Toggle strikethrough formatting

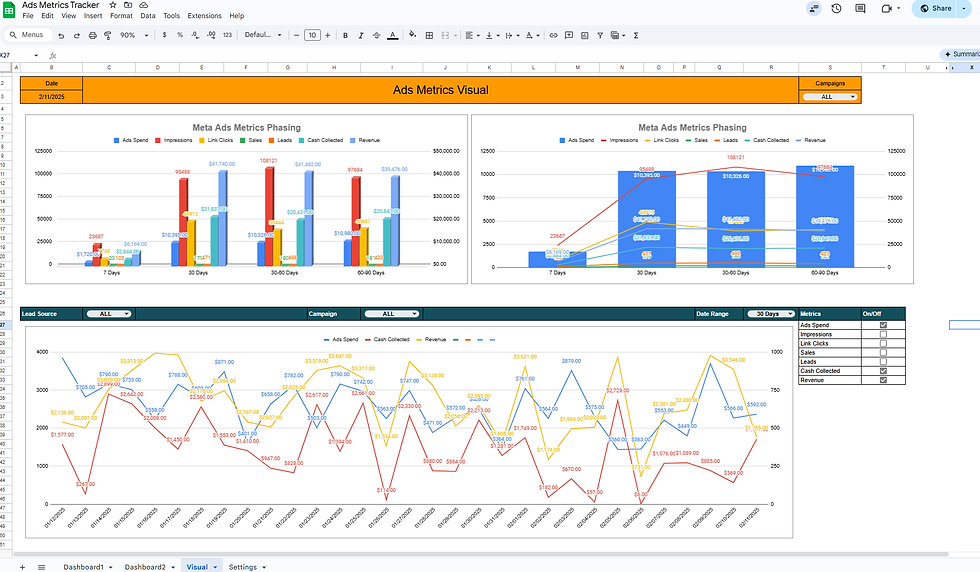pos(376,36)
